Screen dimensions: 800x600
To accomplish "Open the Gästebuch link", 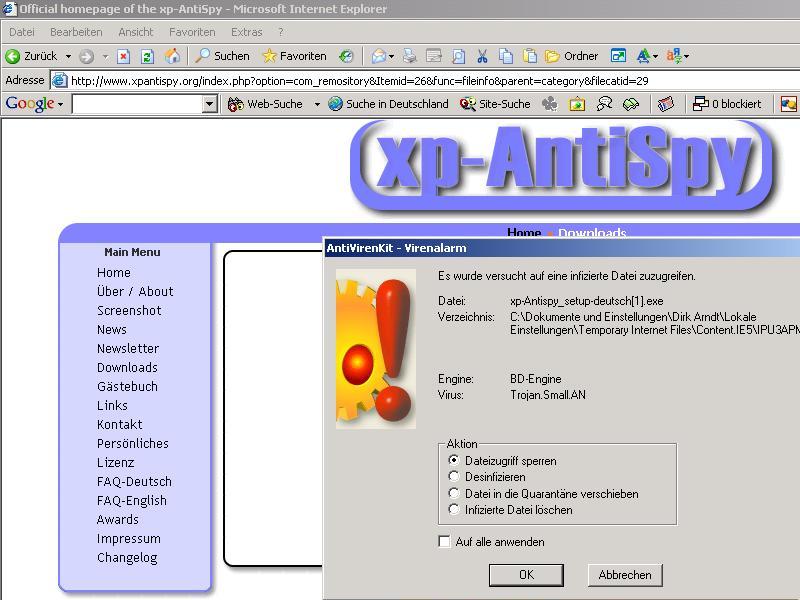I will (128, 386).
